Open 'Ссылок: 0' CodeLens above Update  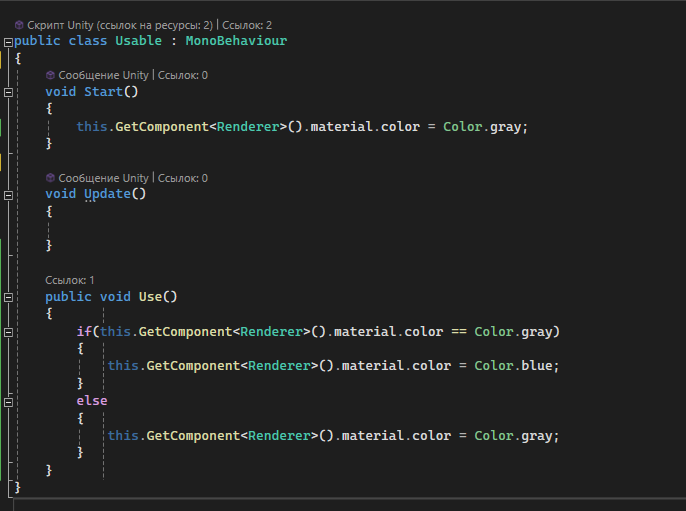coord(182,178)
